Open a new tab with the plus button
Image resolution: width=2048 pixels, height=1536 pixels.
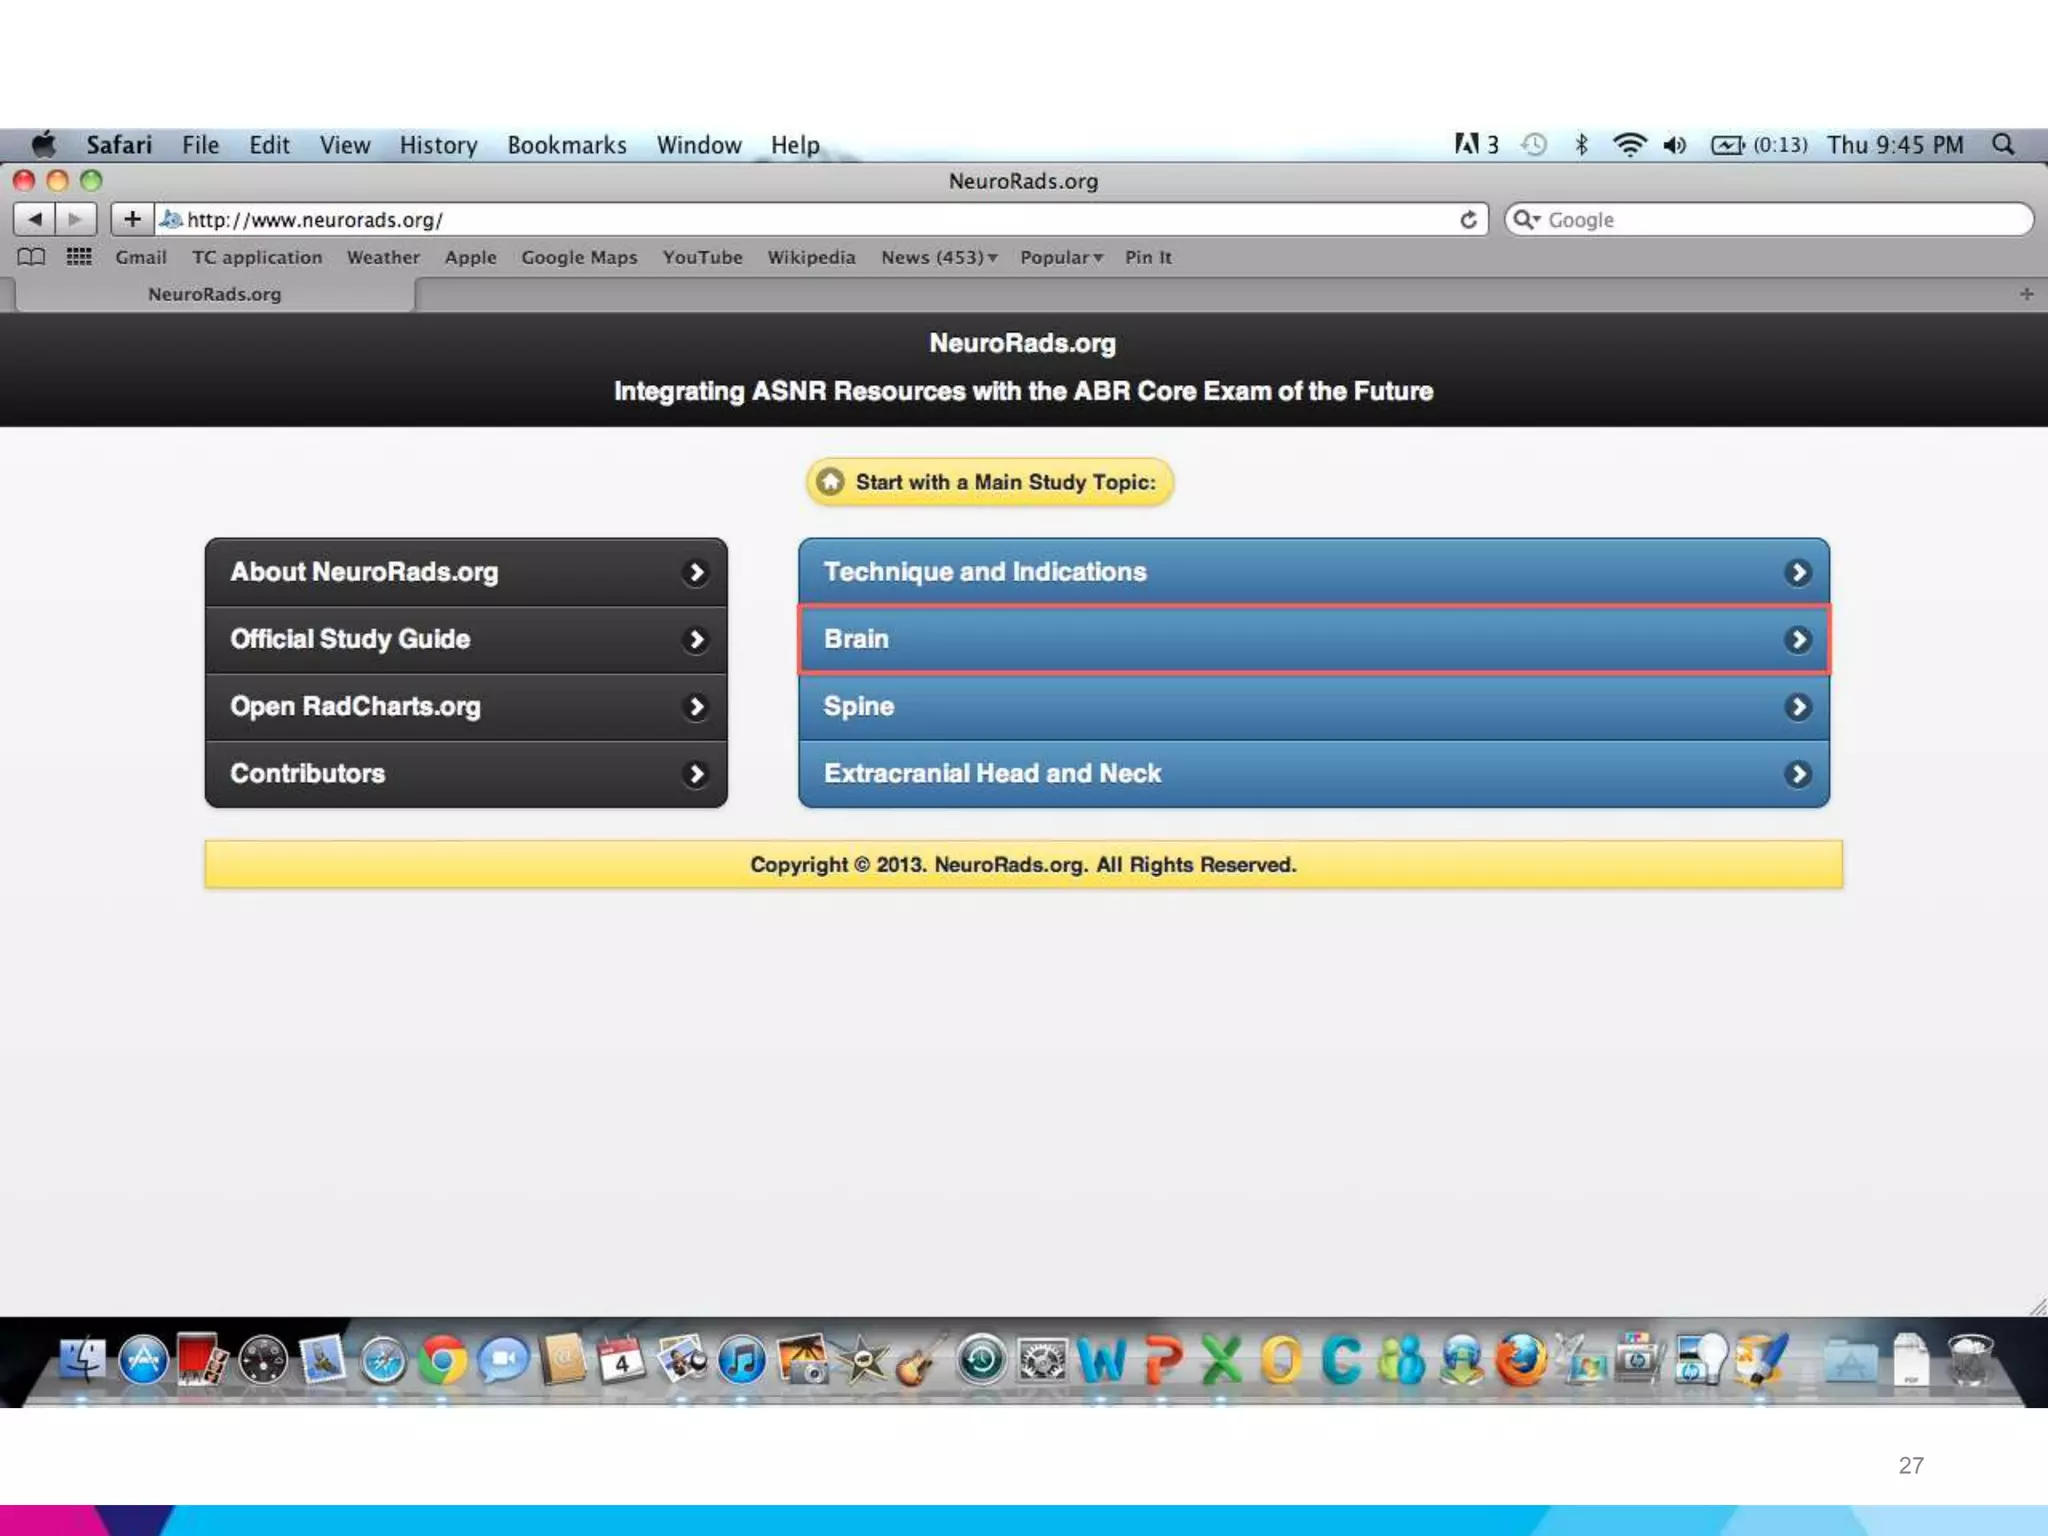click(x=2026, y=294)
